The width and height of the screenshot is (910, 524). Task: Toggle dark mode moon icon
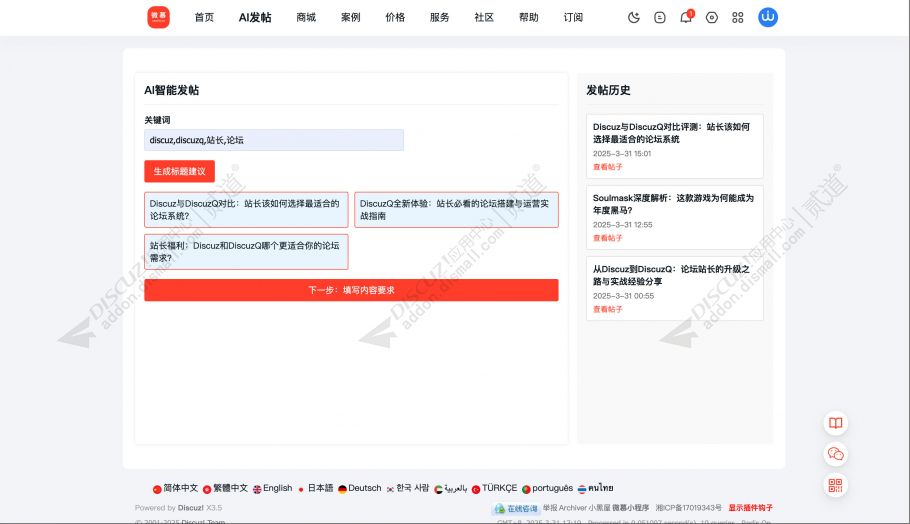point(634,17)
